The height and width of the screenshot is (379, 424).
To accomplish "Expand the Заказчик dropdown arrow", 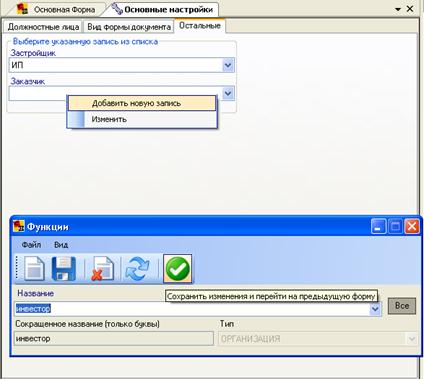I will pos(228,93).
